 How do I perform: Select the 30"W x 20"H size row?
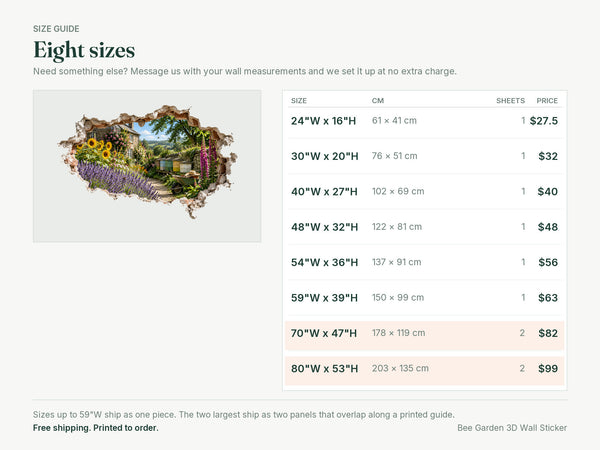point(425,156)
